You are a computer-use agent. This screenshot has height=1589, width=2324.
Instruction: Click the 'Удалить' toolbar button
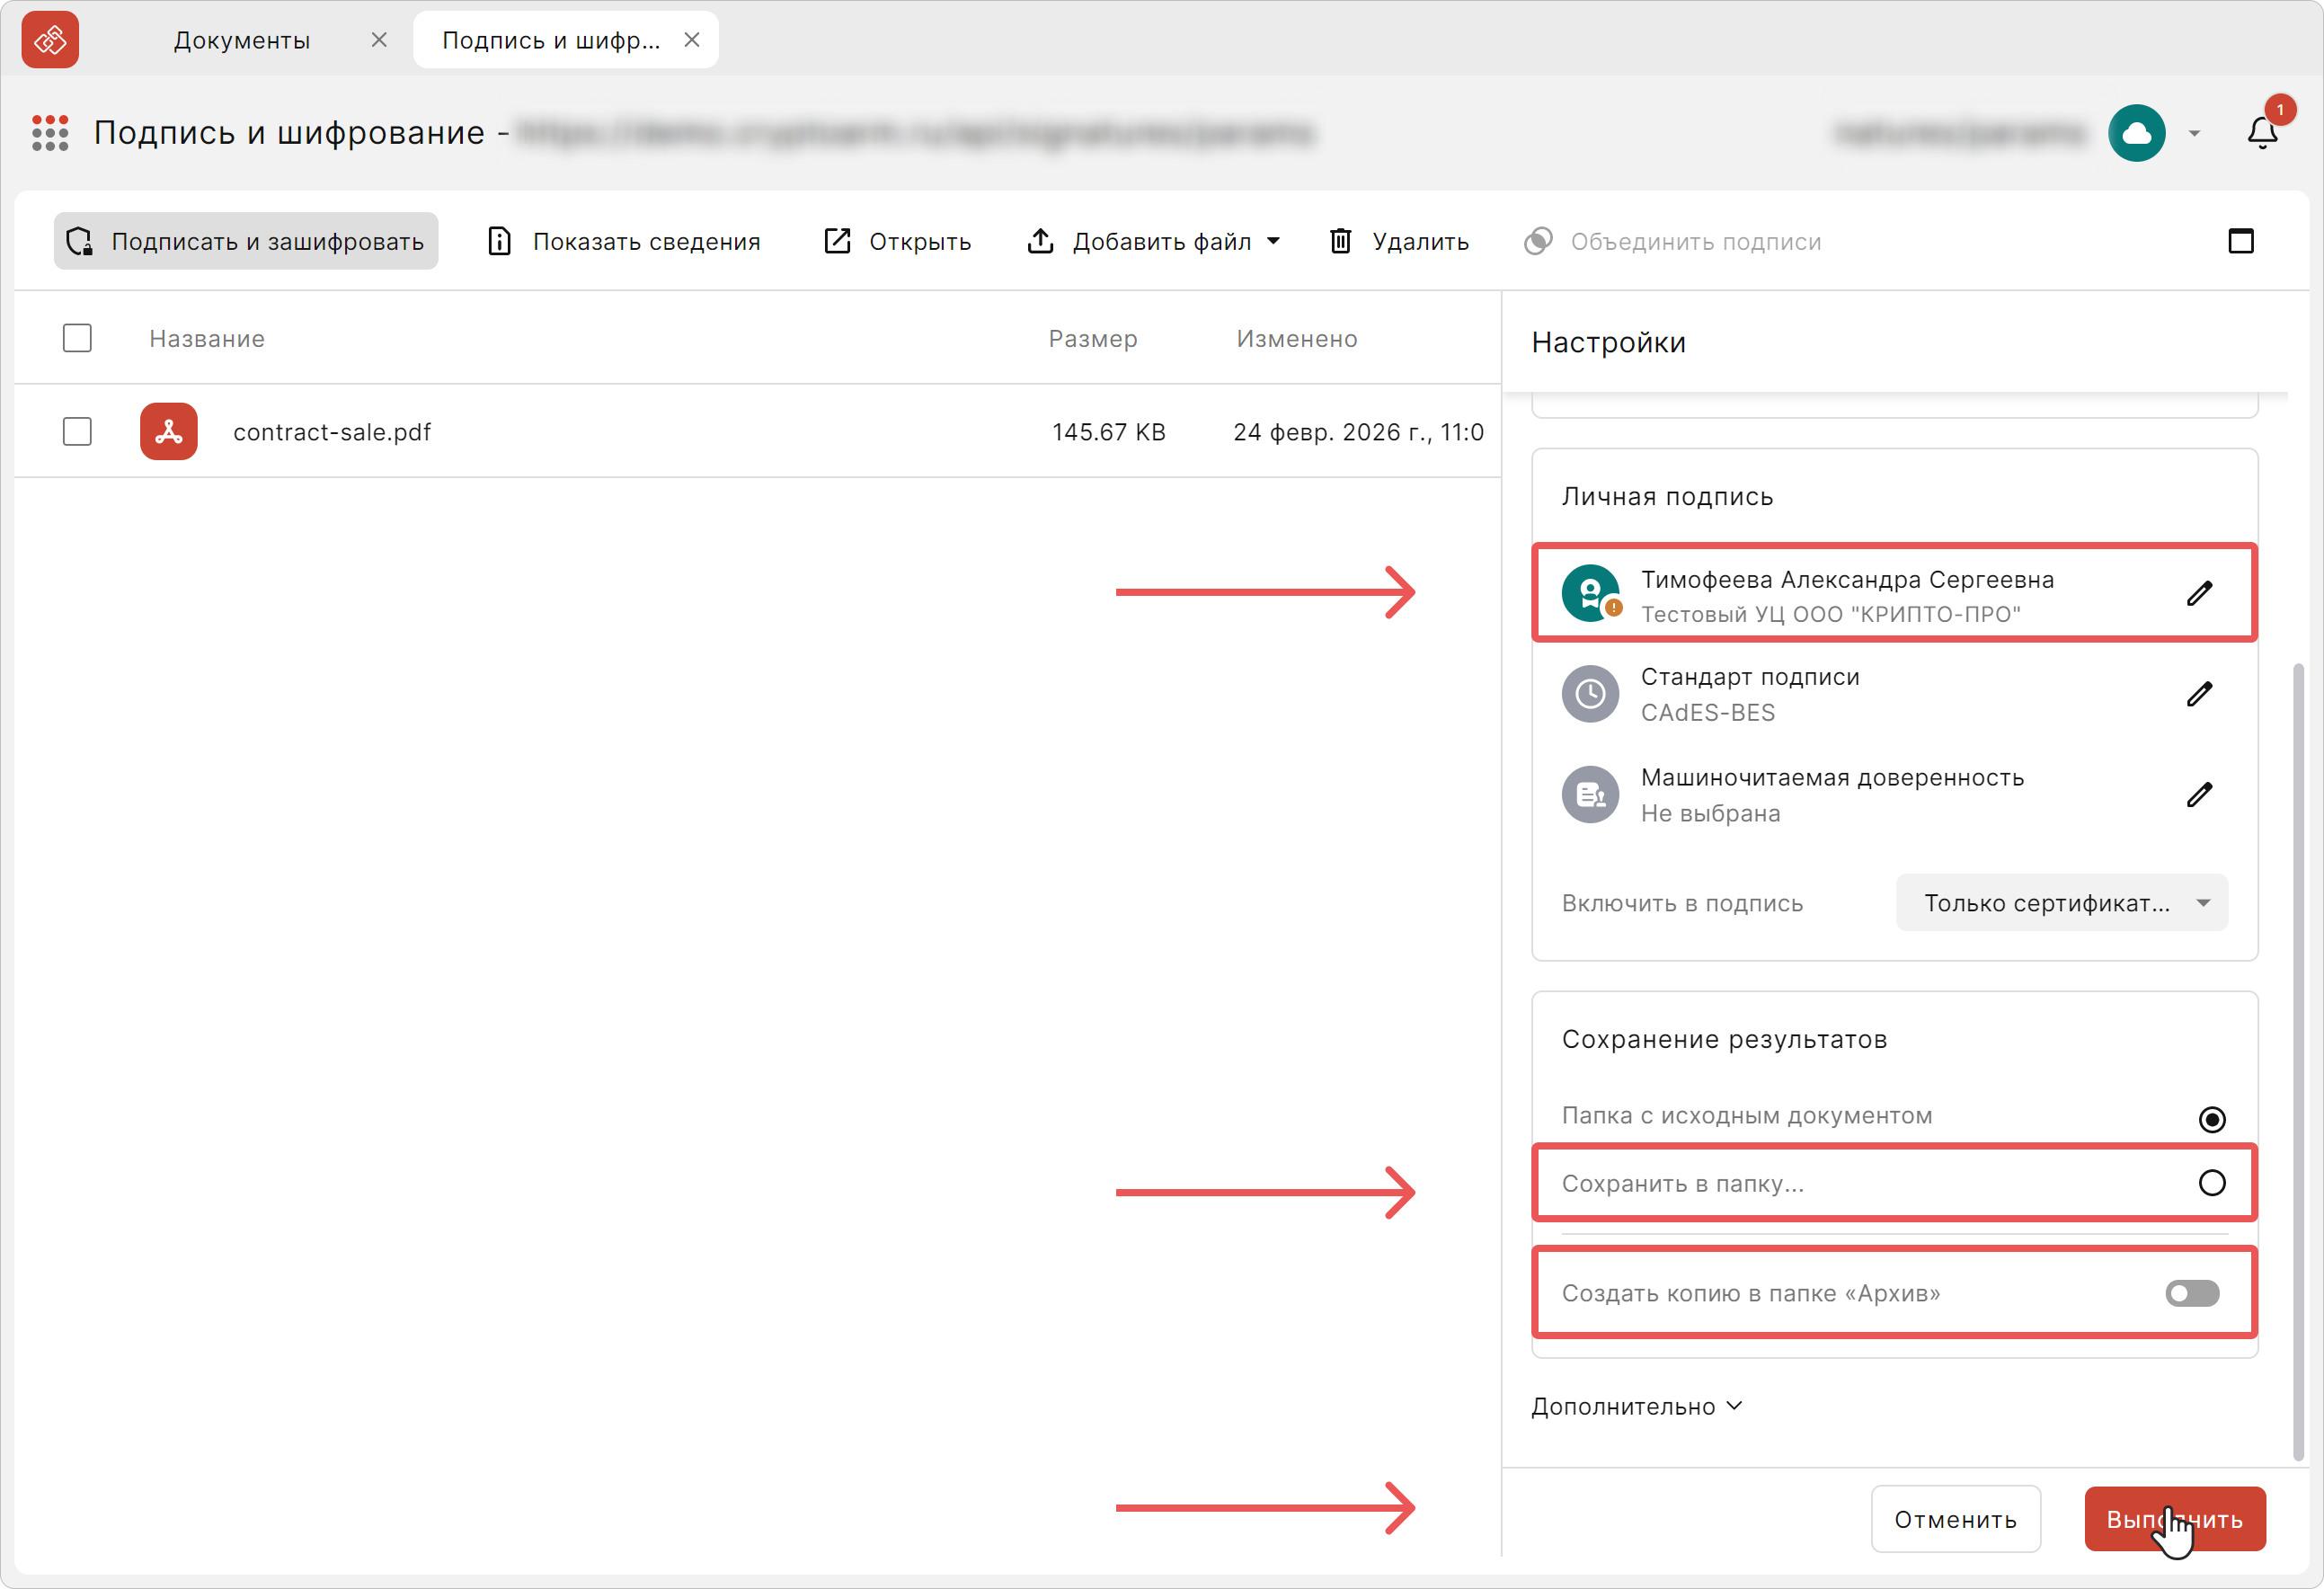tap(1399, 241)
